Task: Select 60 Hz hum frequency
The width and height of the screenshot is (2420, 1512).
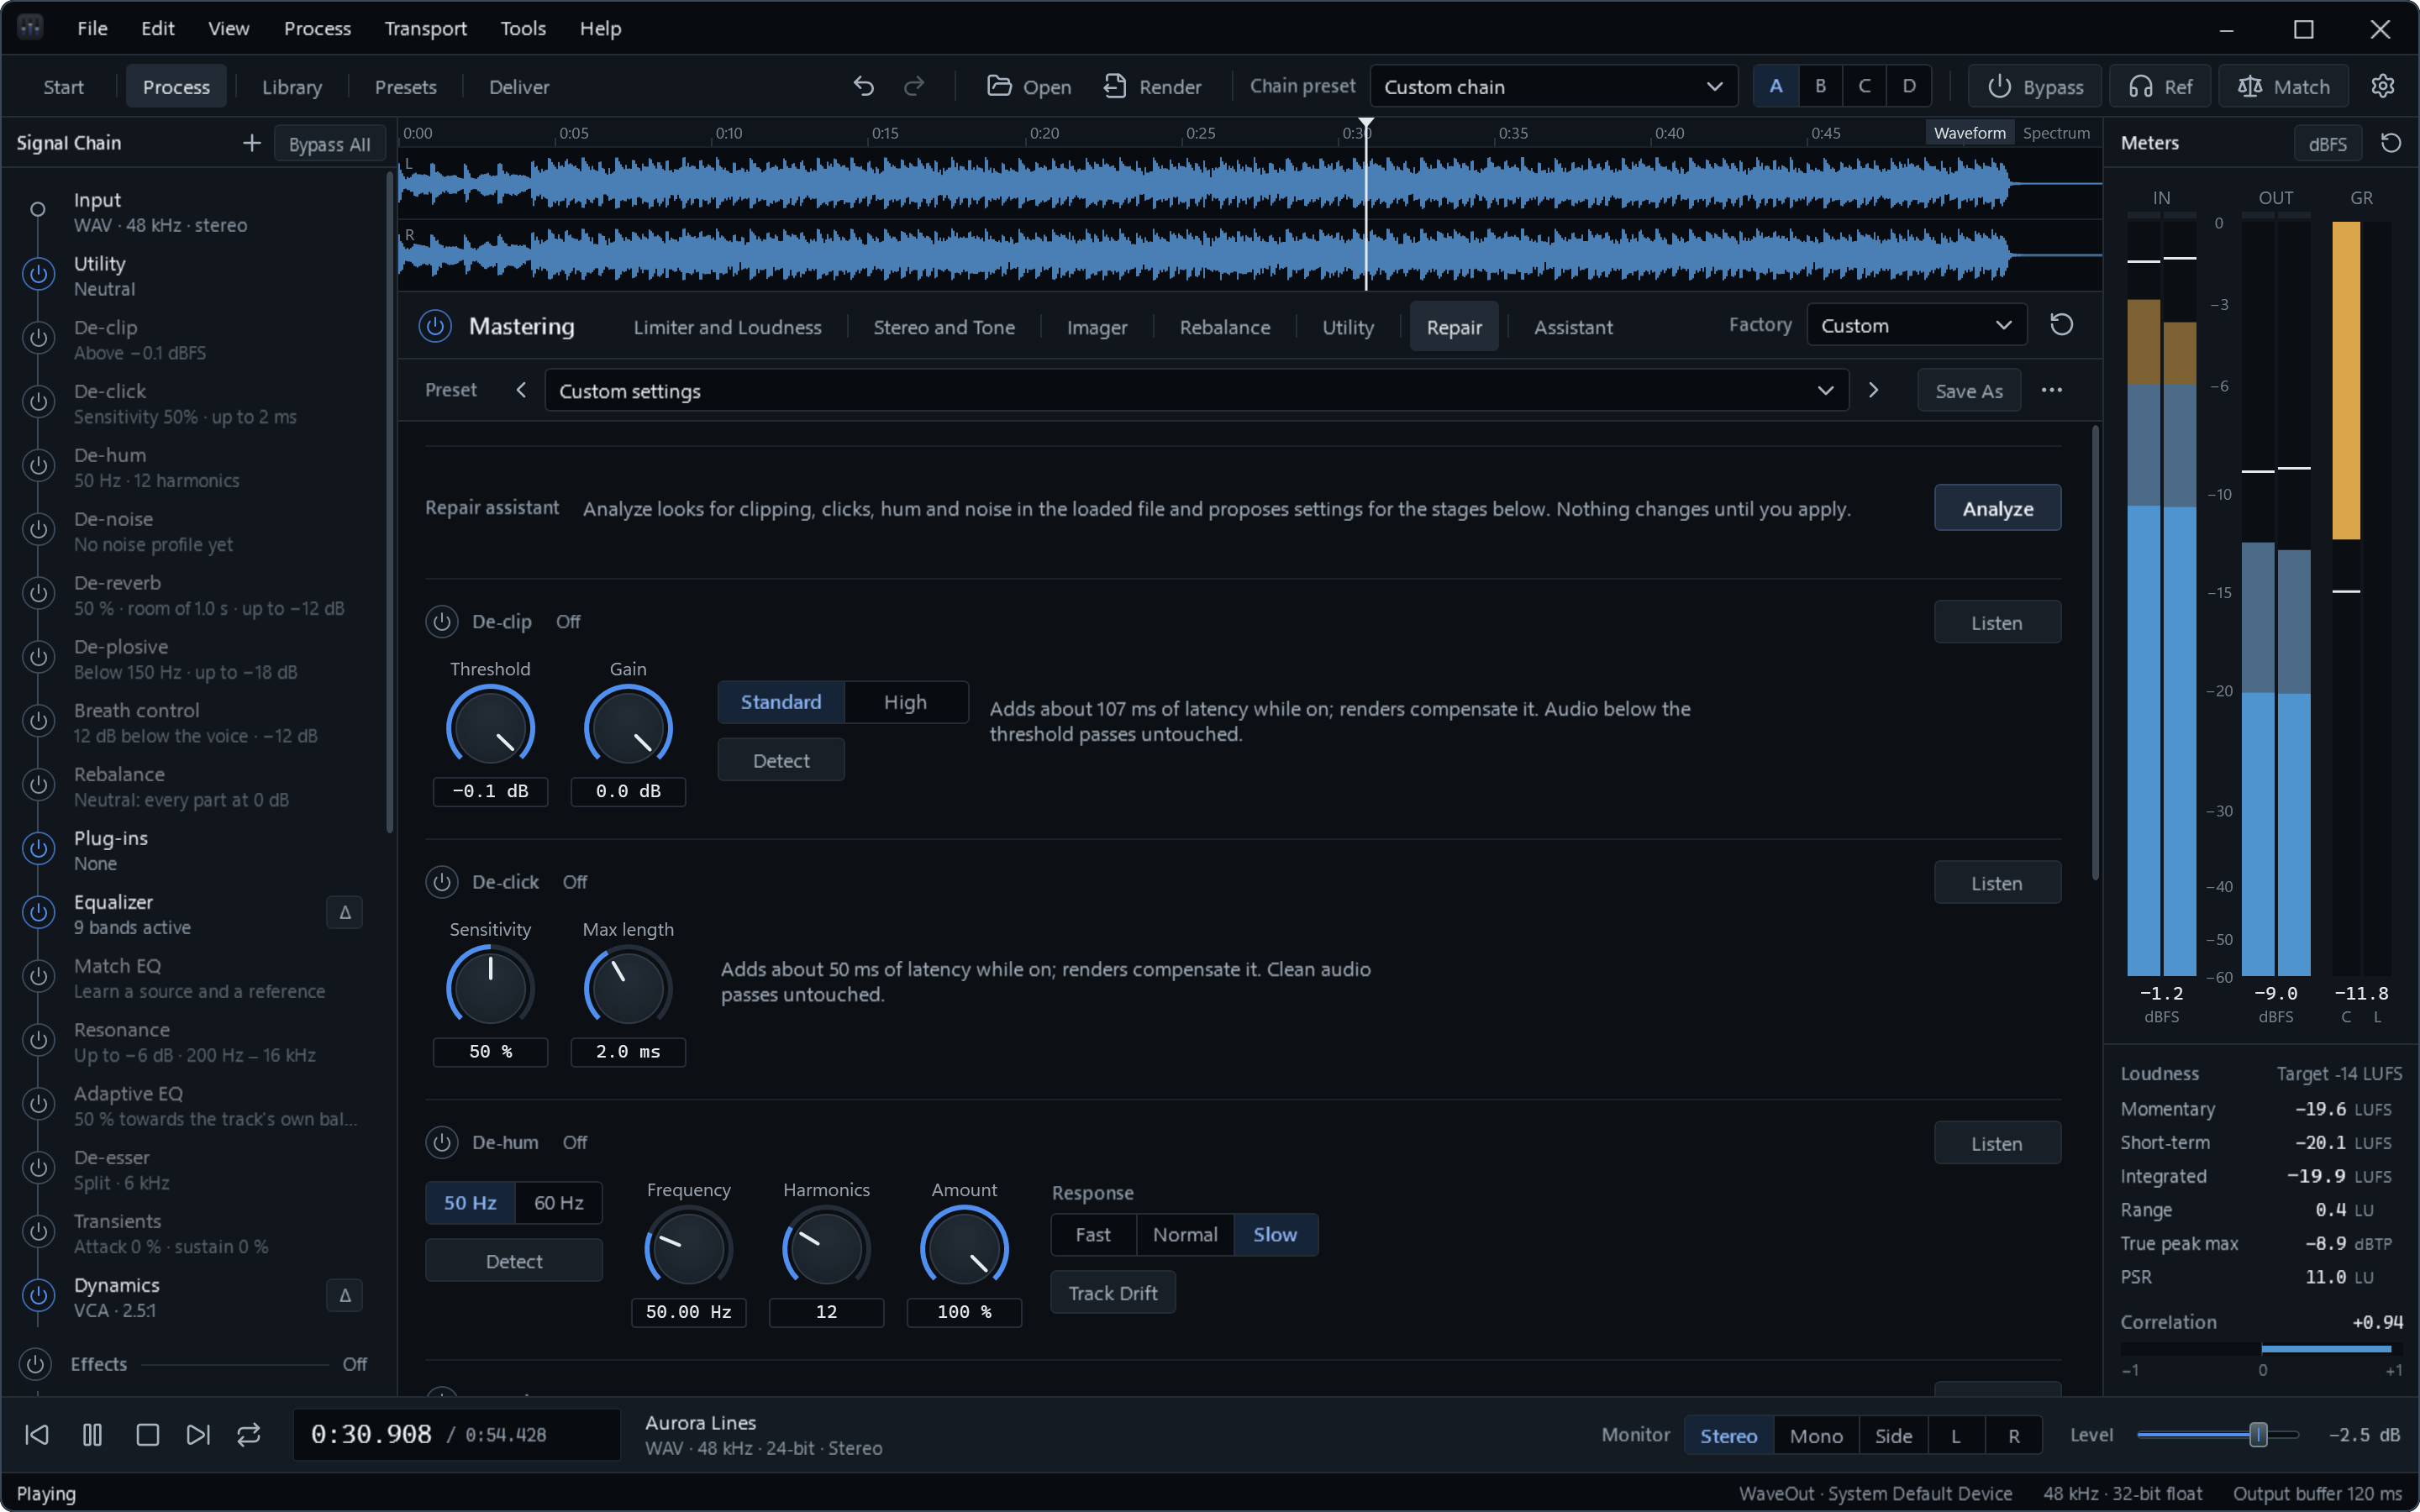Action: 558,1203
